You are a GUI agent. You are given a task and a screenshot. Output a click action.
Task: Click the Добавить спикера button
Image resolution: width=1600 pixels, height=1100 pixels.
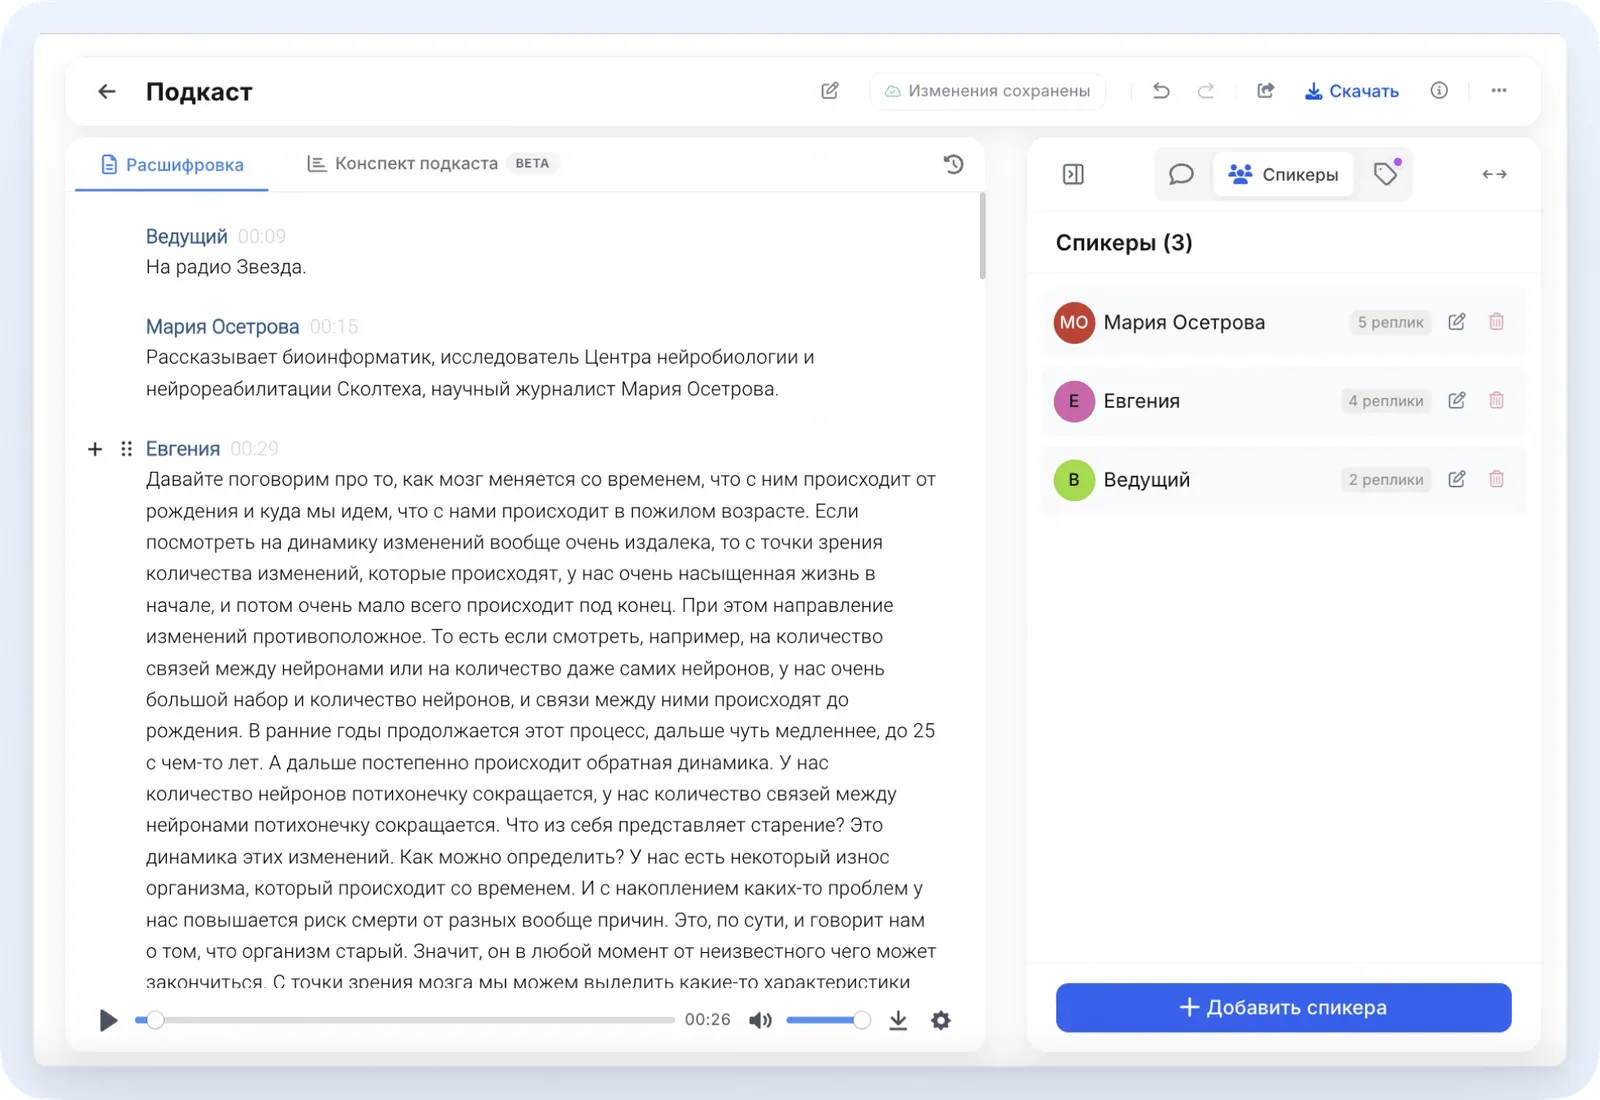pyautogui.click(x=1283, y=1007)
